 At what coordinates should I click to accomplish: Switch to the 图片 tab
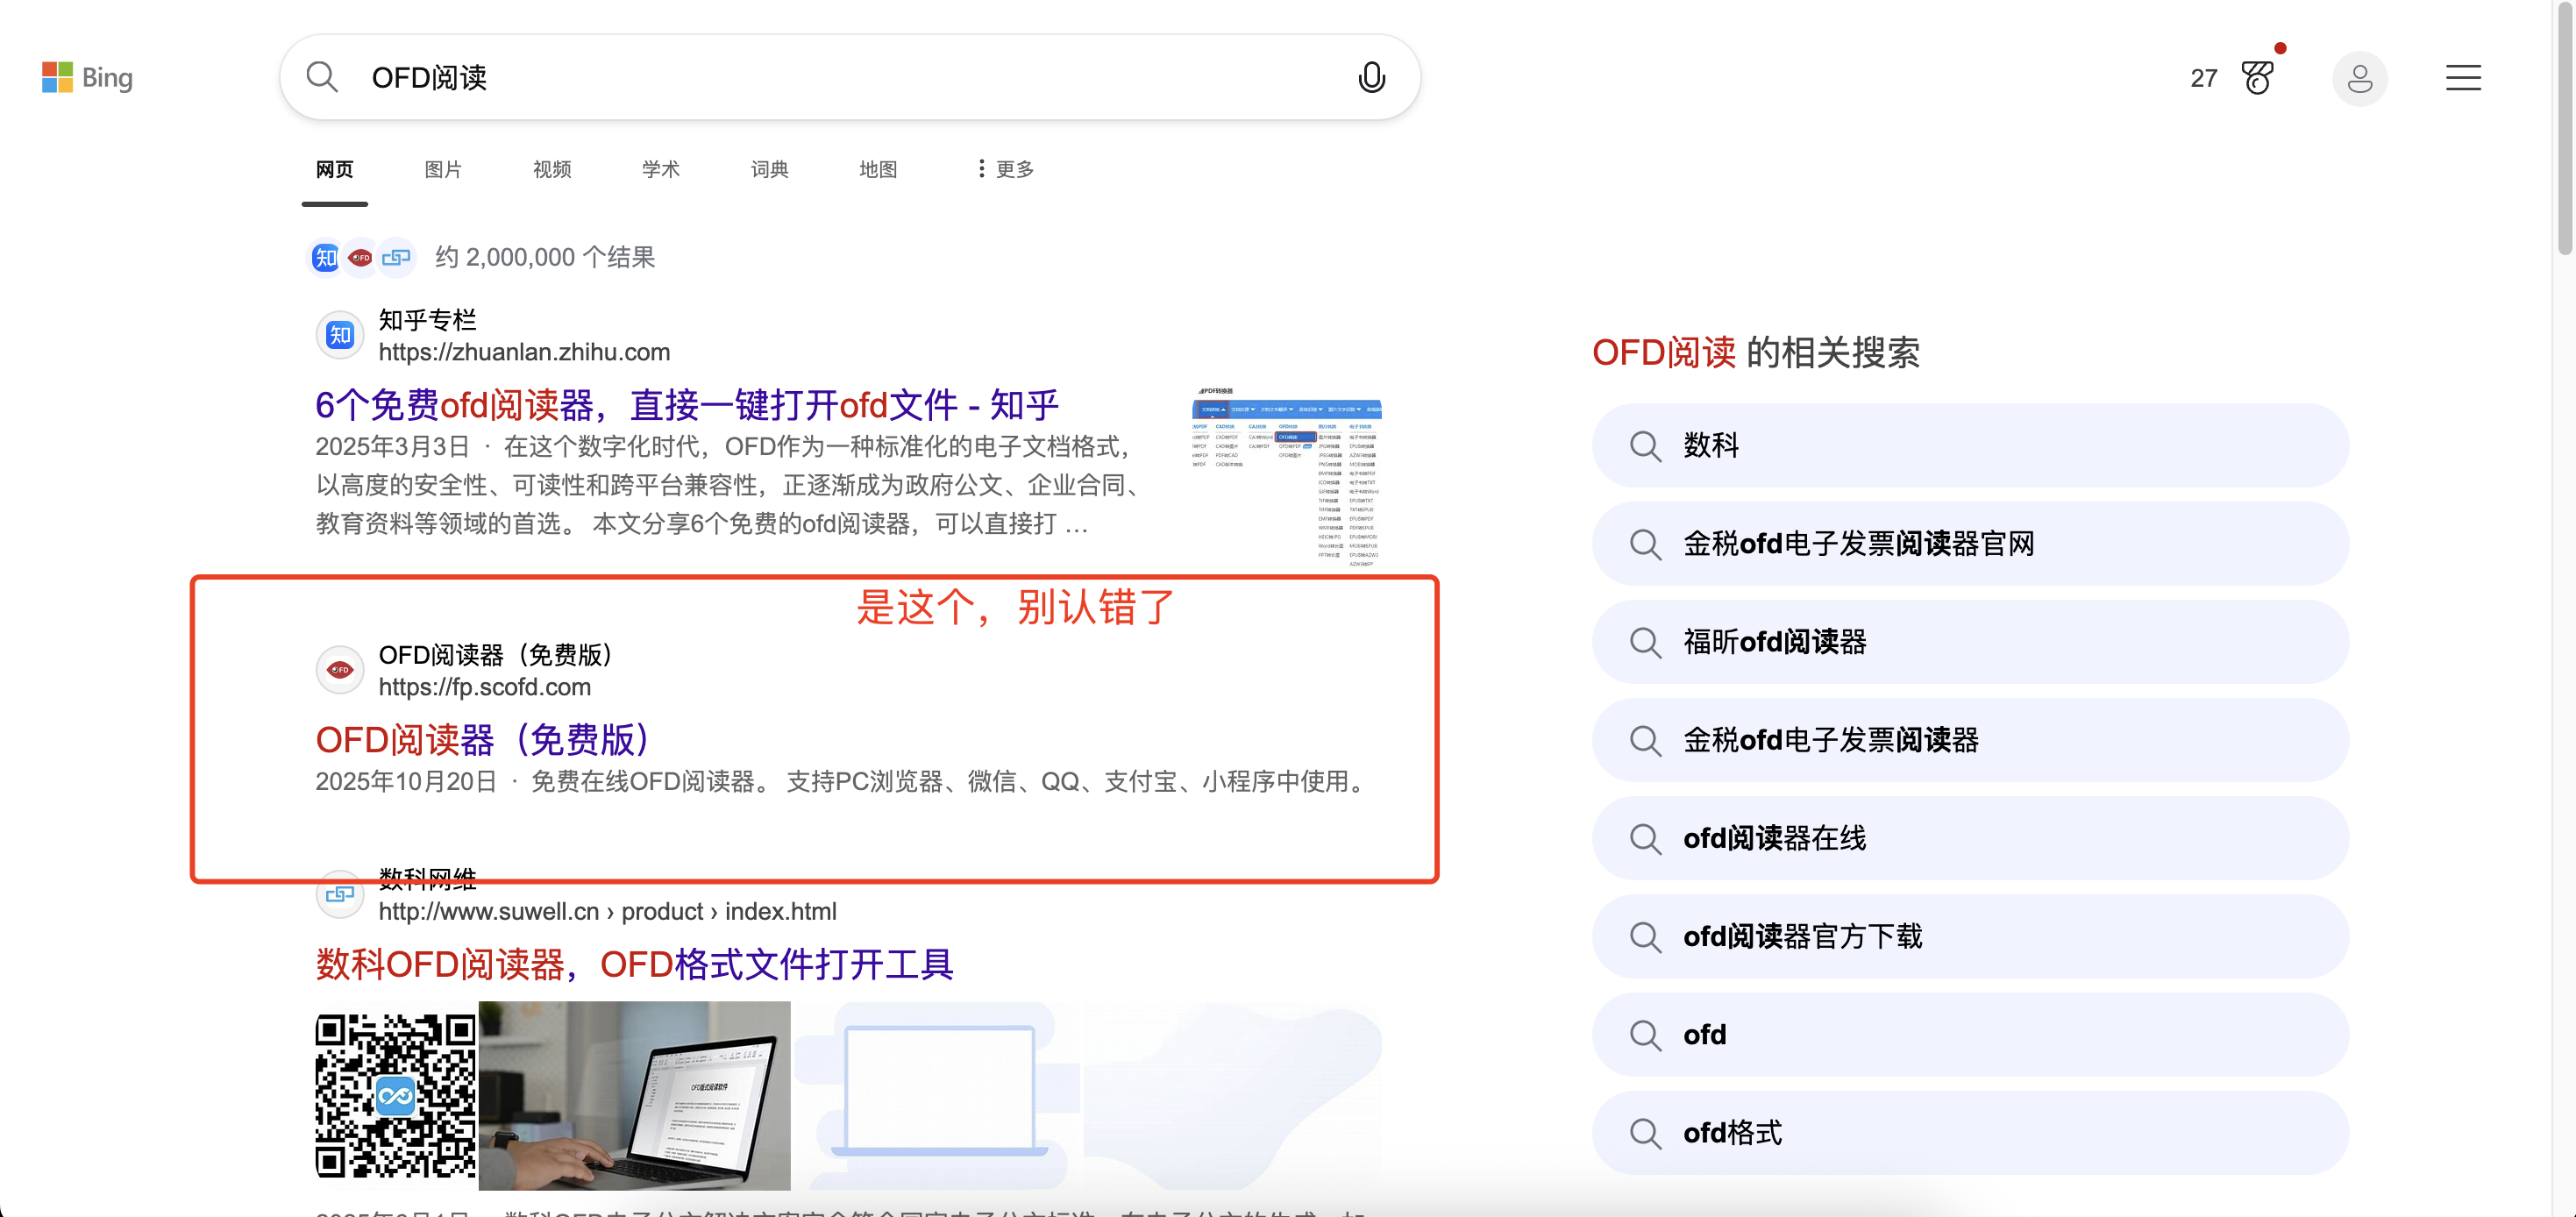443,168
